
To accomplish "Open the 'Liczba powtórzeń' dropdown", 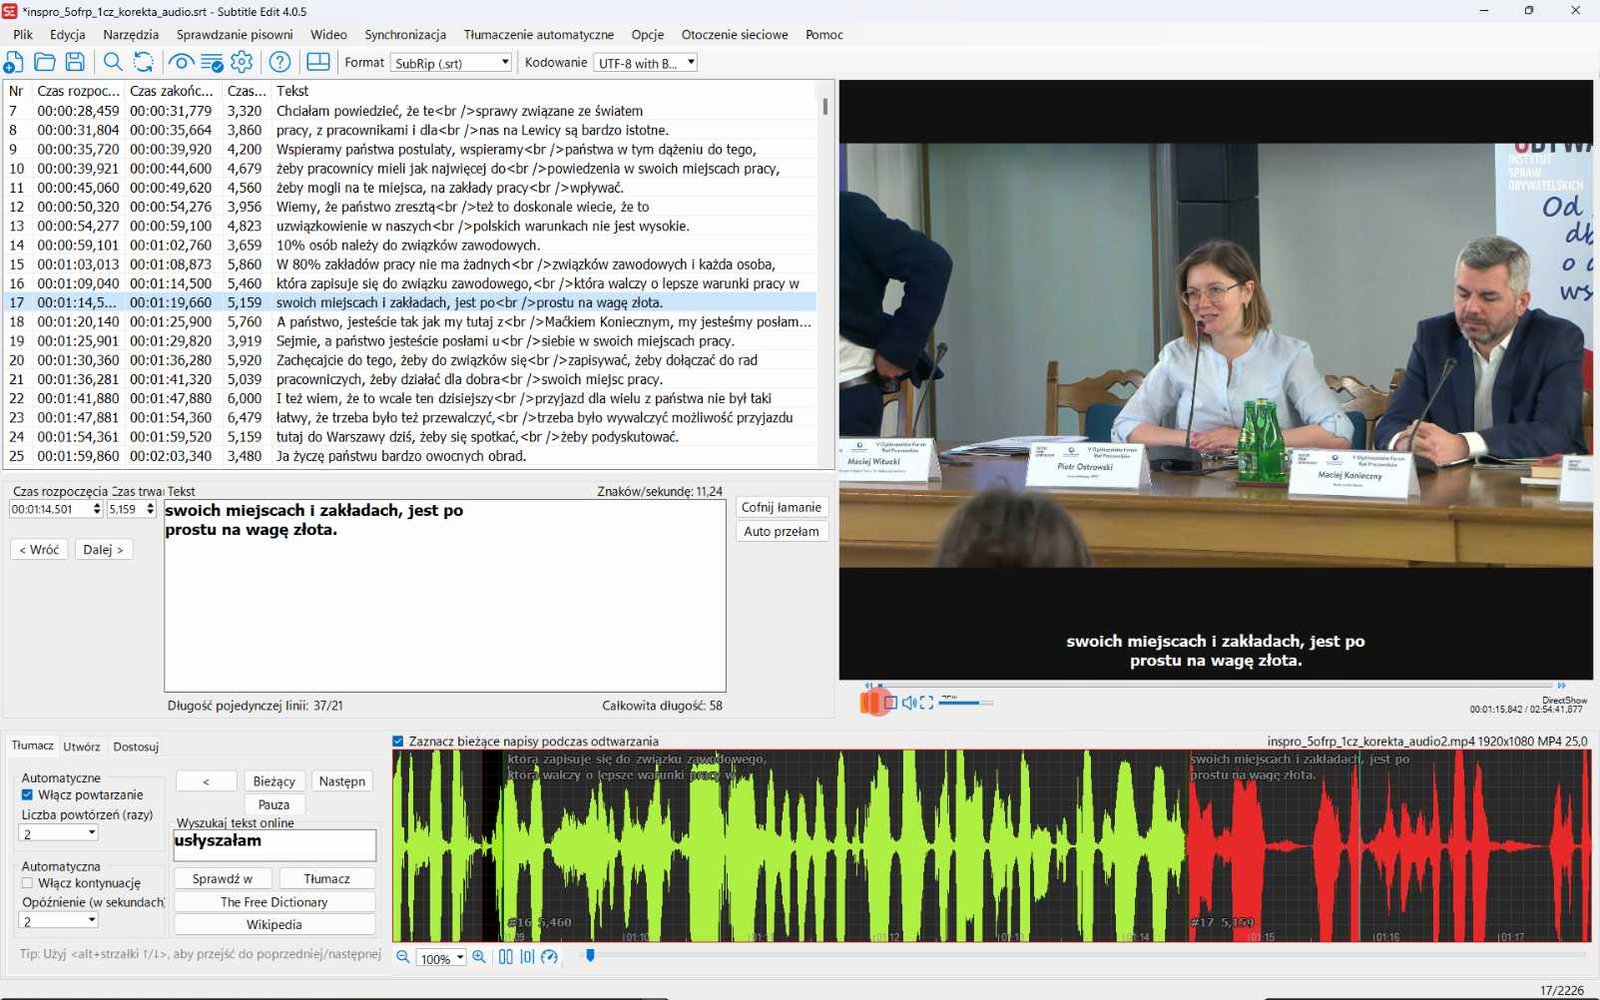I will [x=59, y=833].
